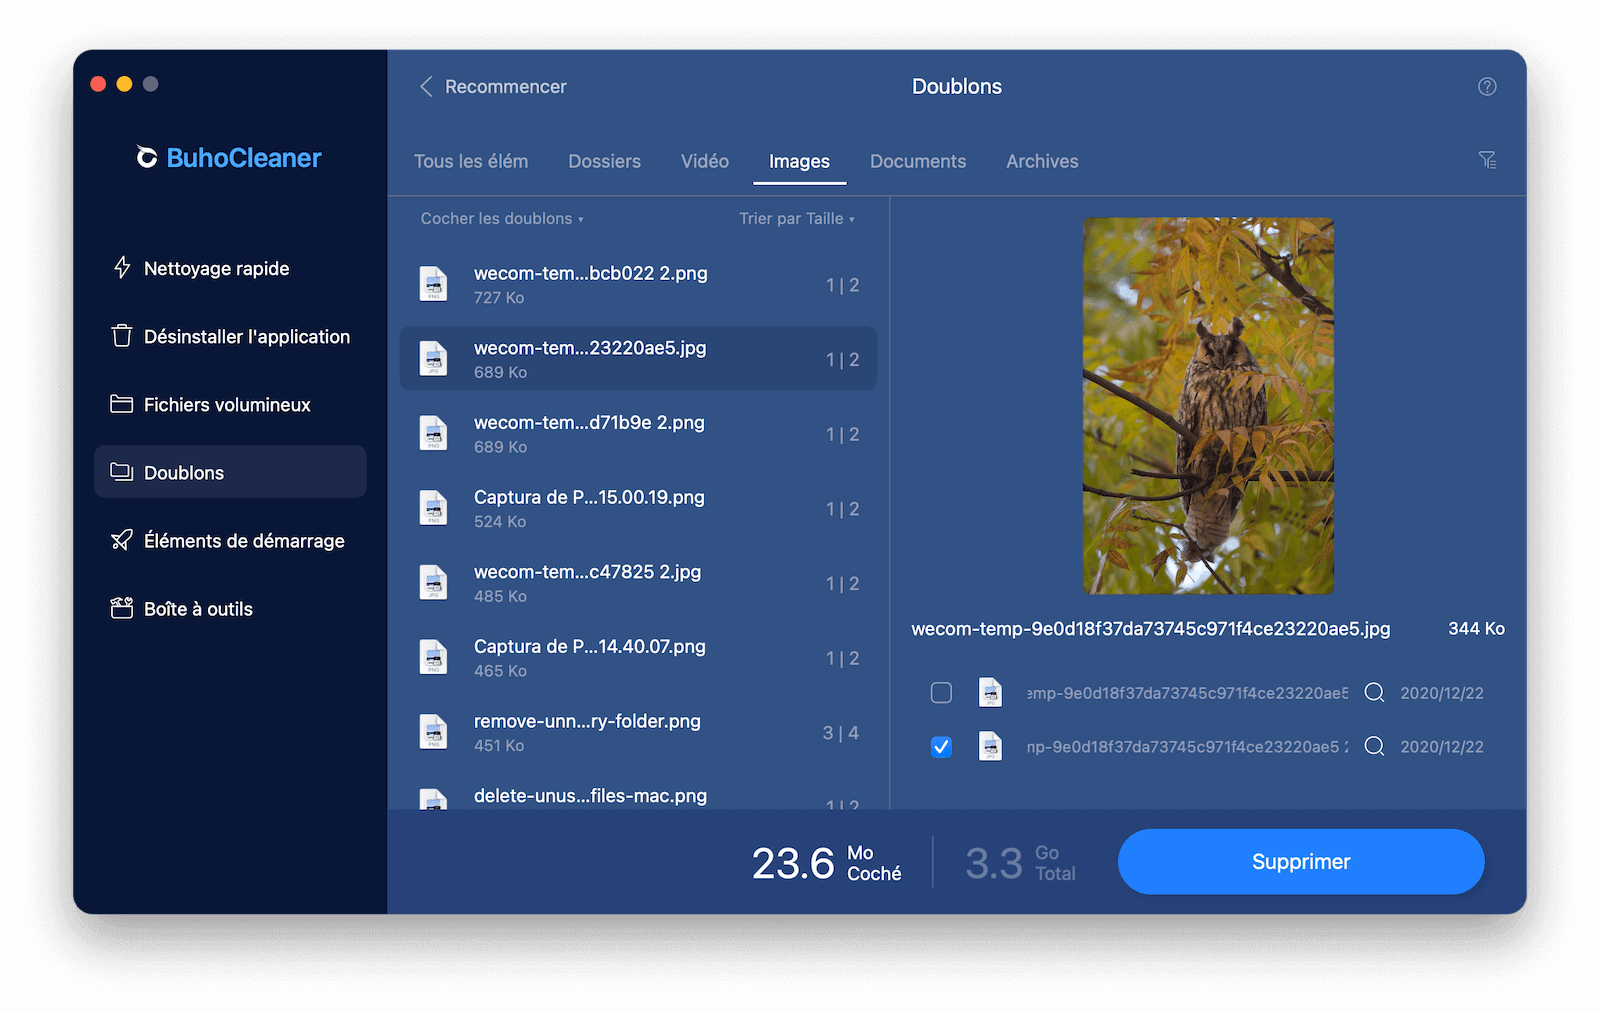Click 2020/12/22 date of checked duplicate
The image size is (1600, 1011).
point(1442,747)
